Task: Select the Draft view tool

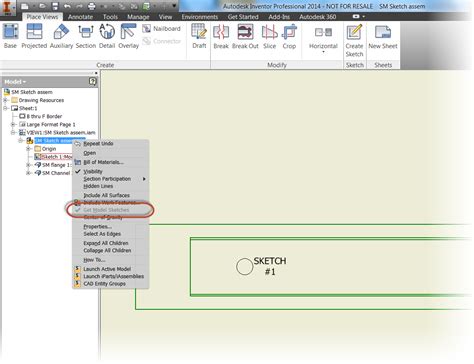Action: [199, 37]
